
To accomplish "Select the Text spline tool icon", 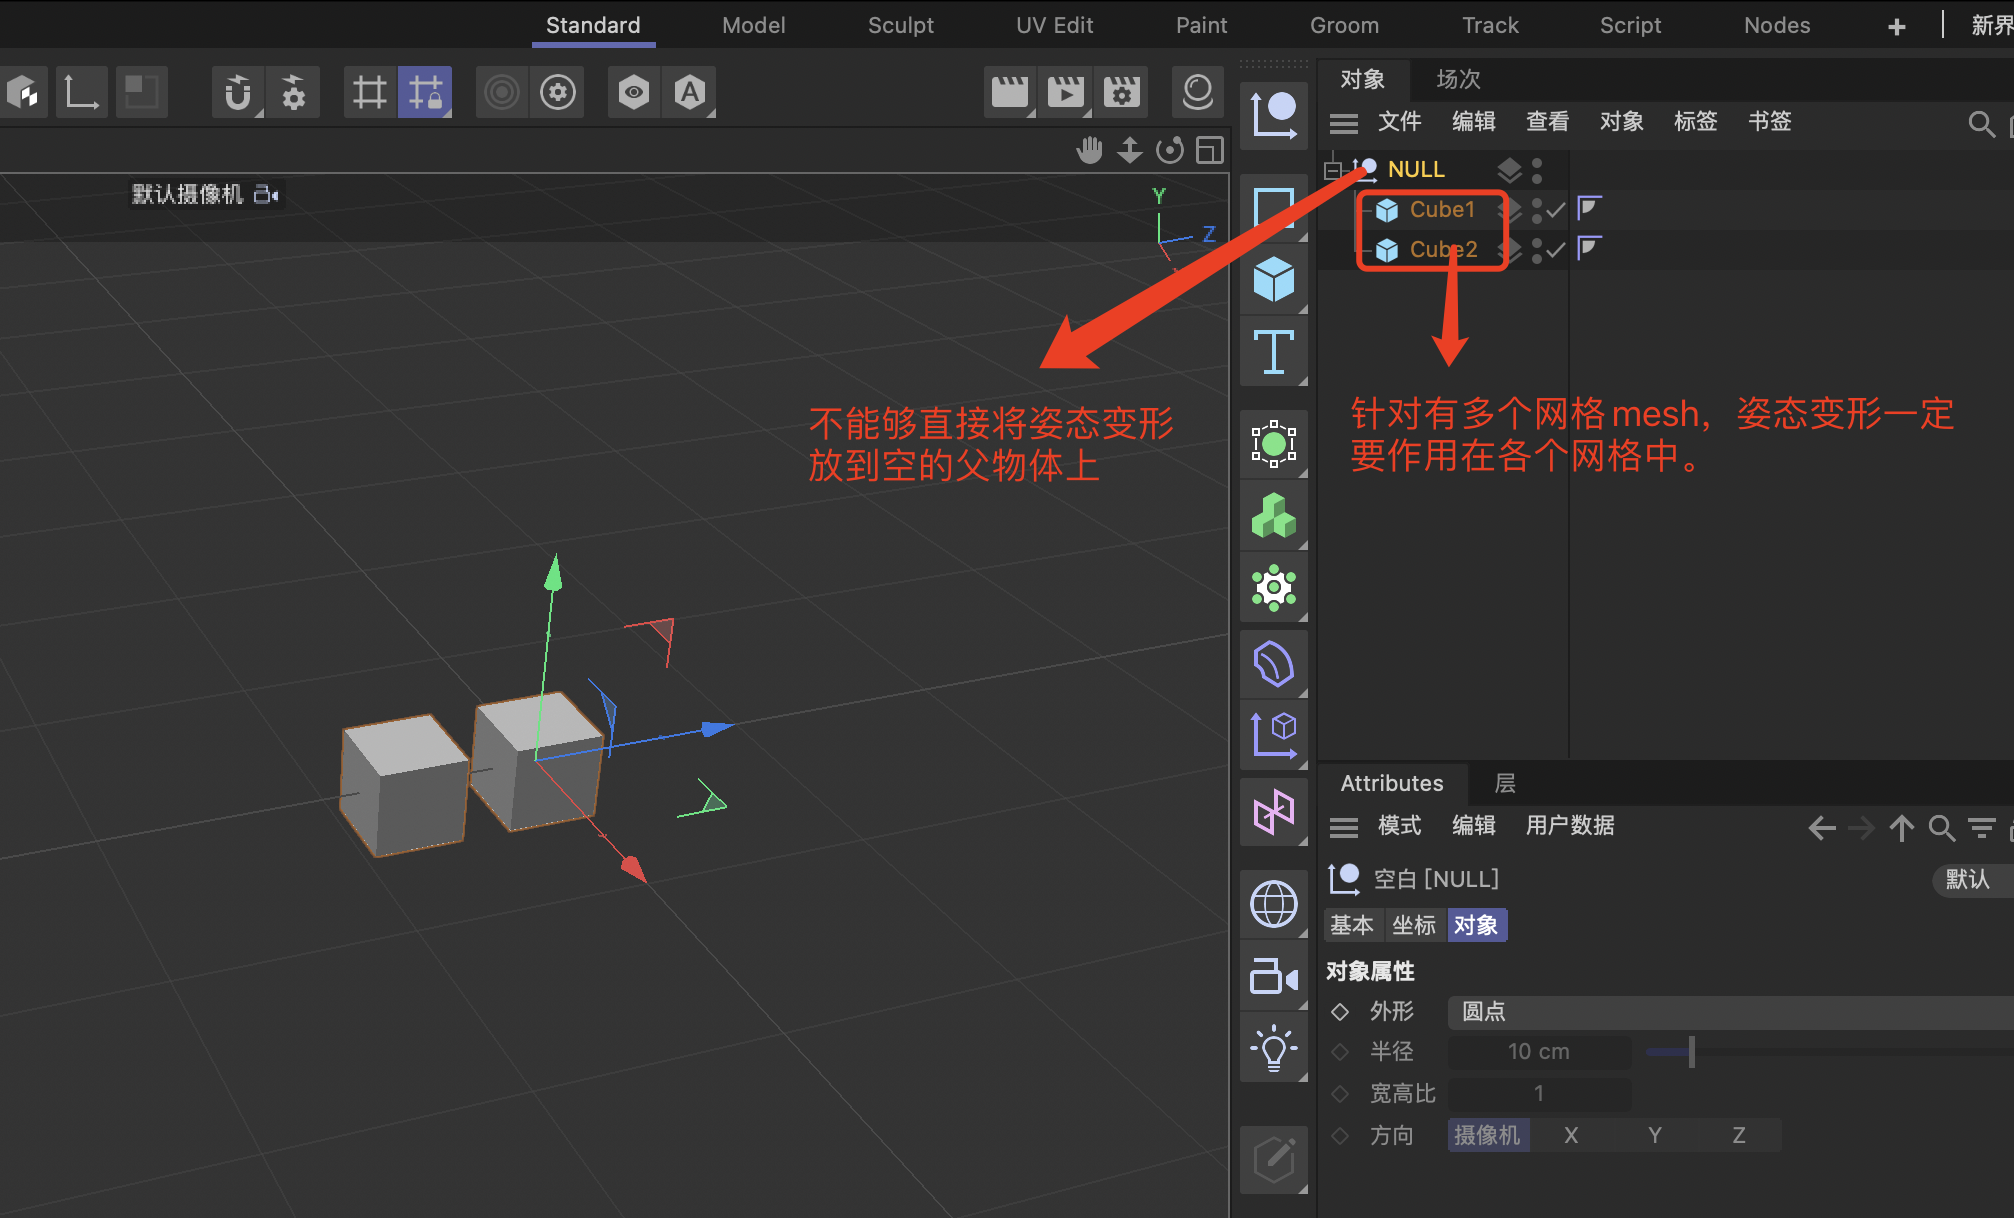I will [x=1273, y=352].
